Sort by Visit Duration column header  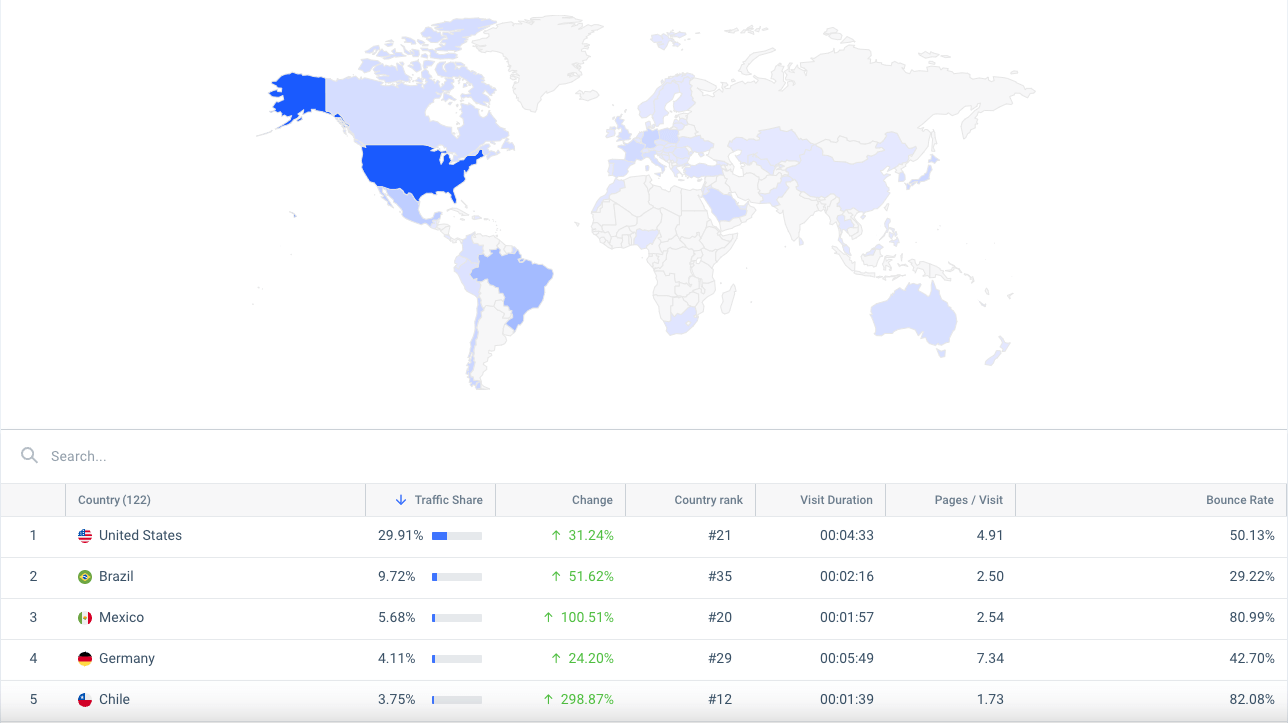click(836, 500)
